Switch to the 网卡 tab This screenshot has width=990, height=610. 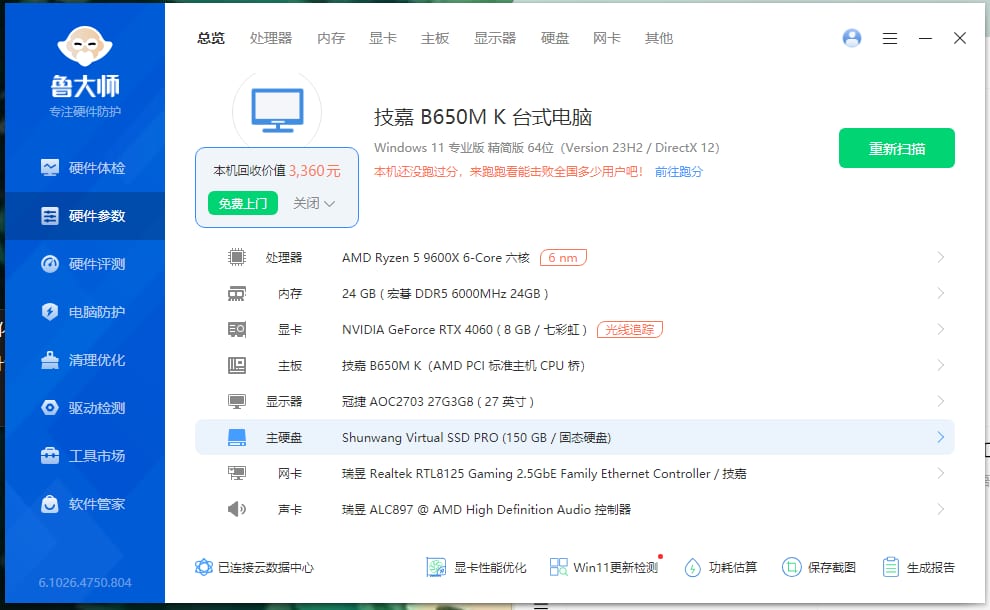pos(607,39)
